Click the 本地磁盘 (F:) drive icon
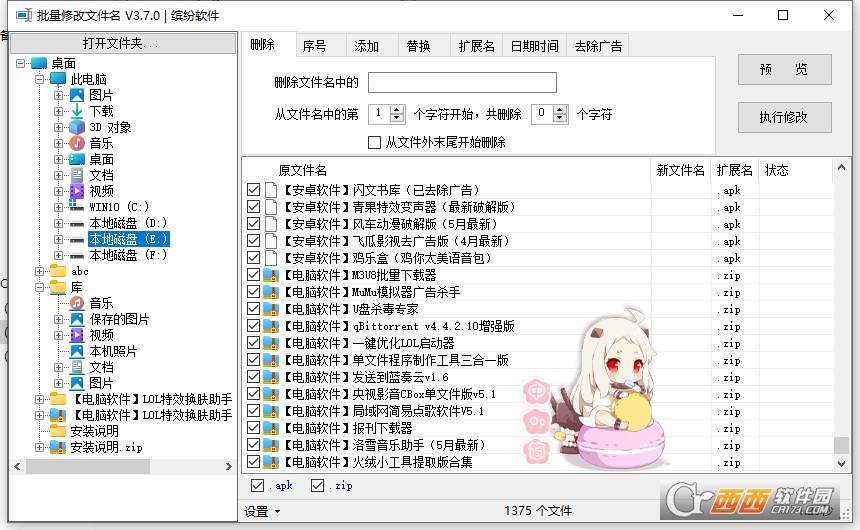 tap(77, 255)
